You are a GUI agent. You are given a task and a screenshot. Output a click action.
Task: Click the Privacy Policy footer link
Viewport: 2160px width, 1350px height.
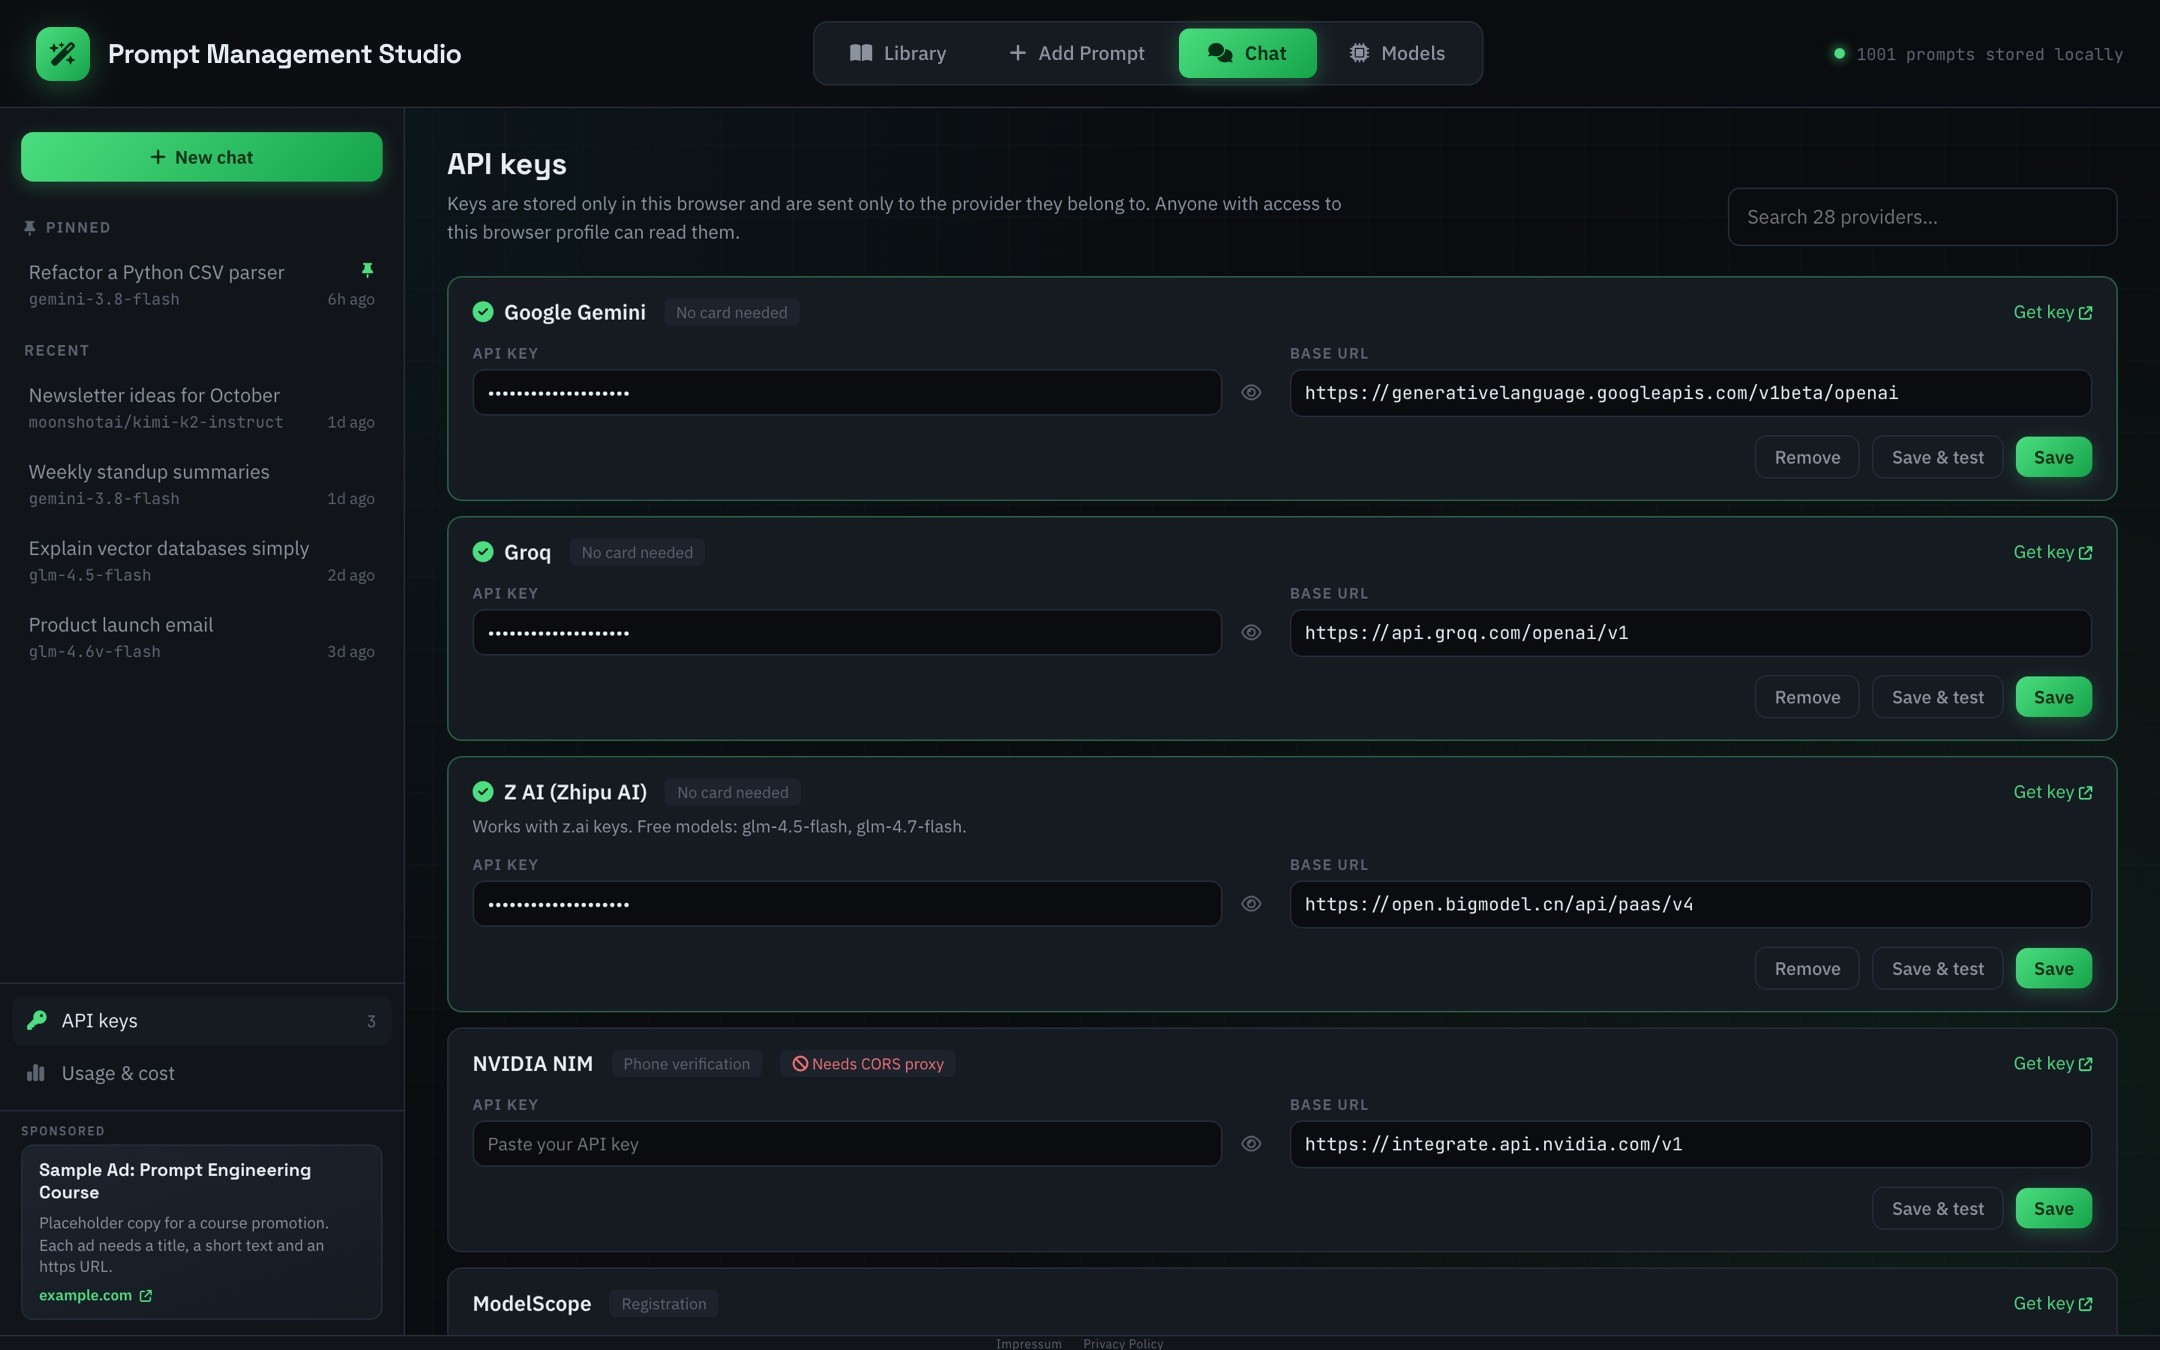point(1123,1343)
